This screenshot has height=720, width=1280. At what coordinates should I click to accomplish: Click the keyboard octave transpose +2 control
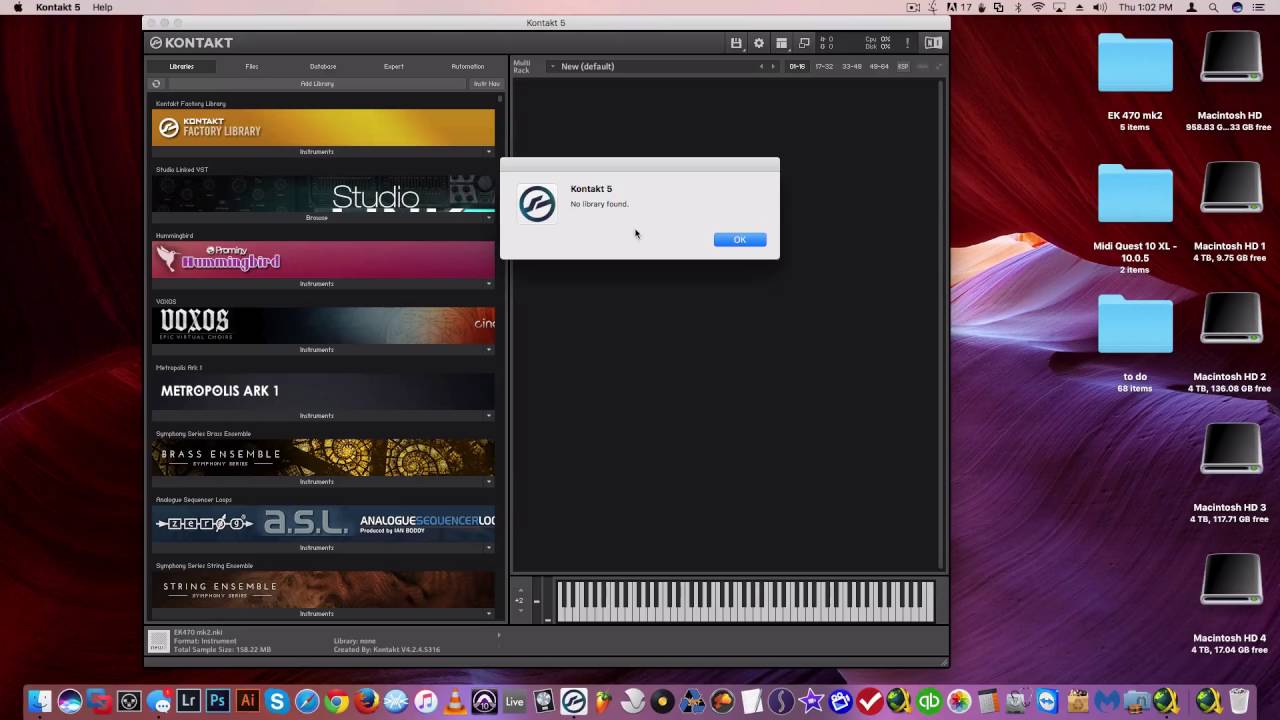tap(519, 600)
